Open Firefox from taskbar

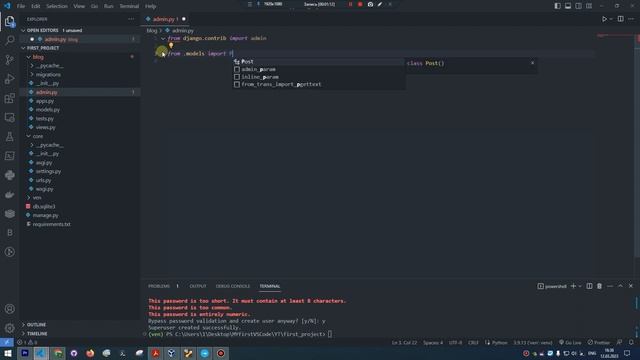coord(90,353)
